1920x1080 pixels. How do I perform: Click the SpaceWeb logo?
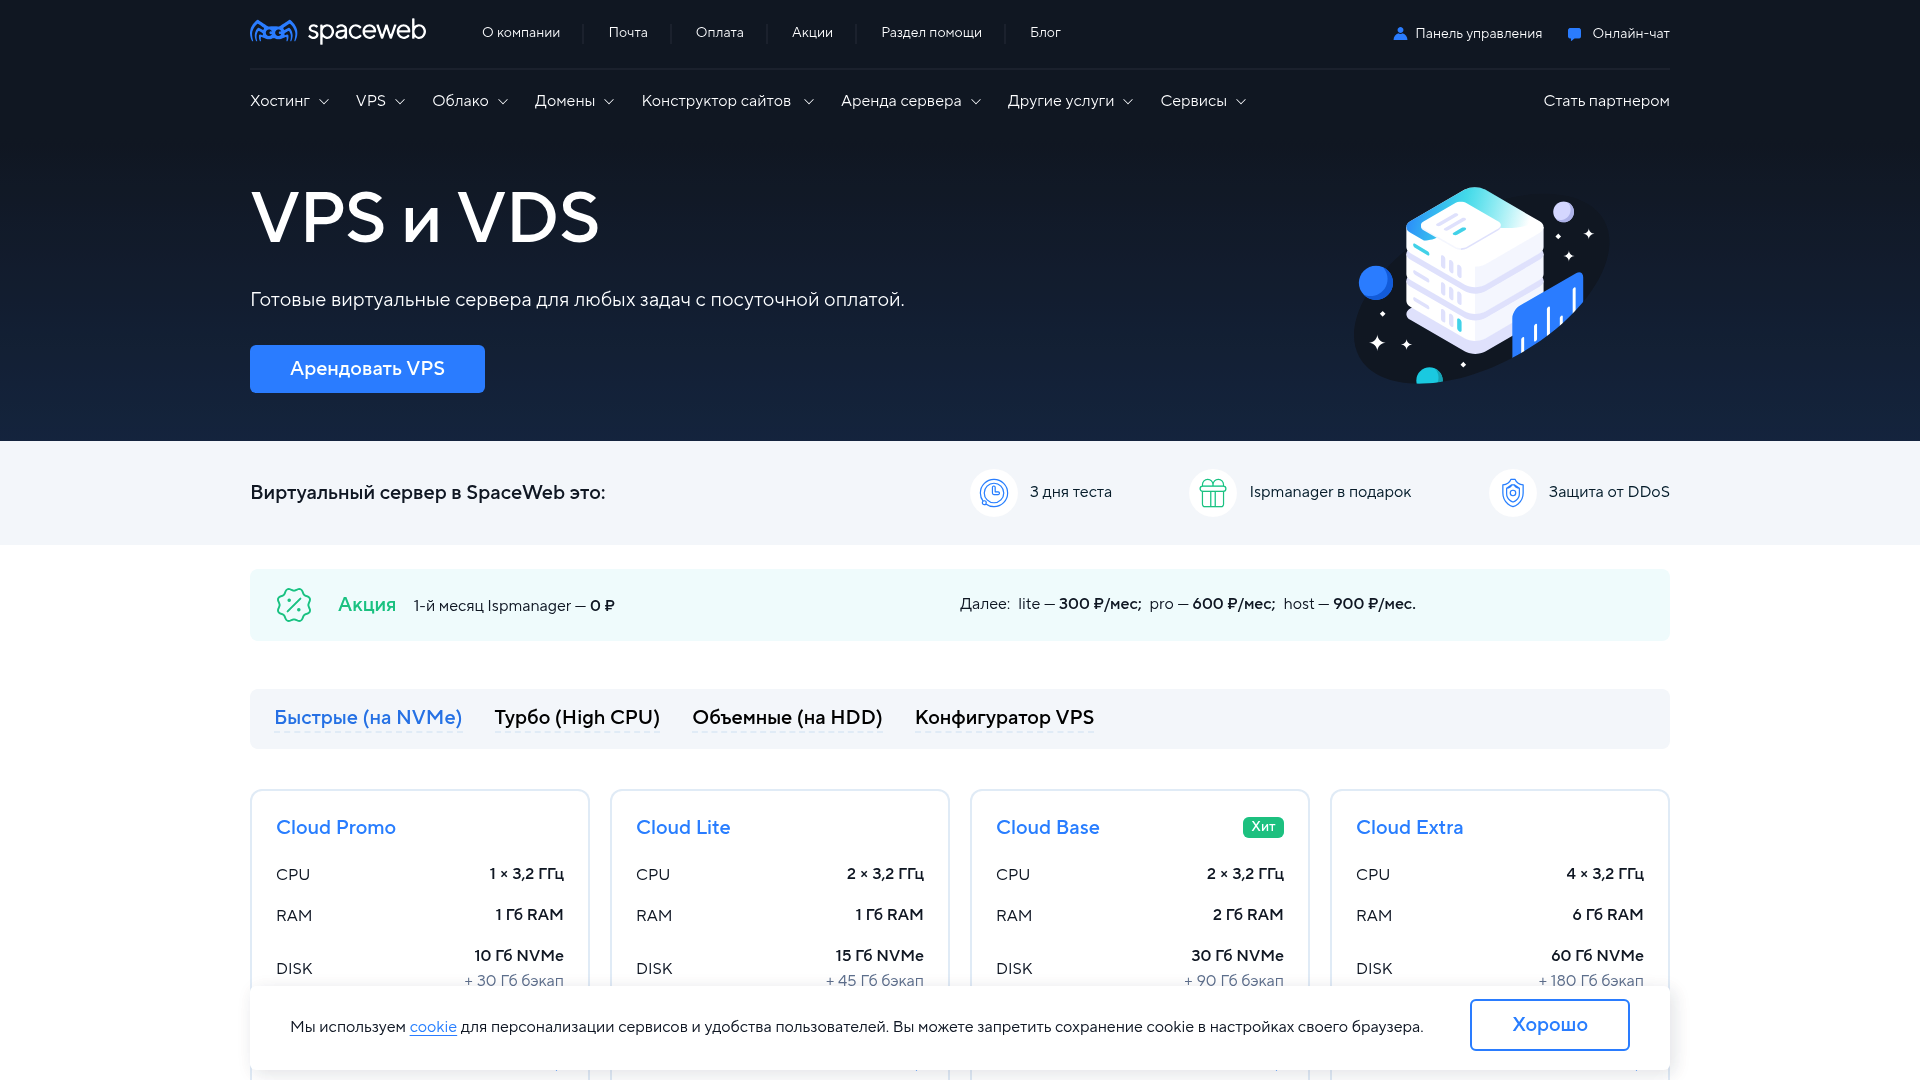click(x=337, y=32)
